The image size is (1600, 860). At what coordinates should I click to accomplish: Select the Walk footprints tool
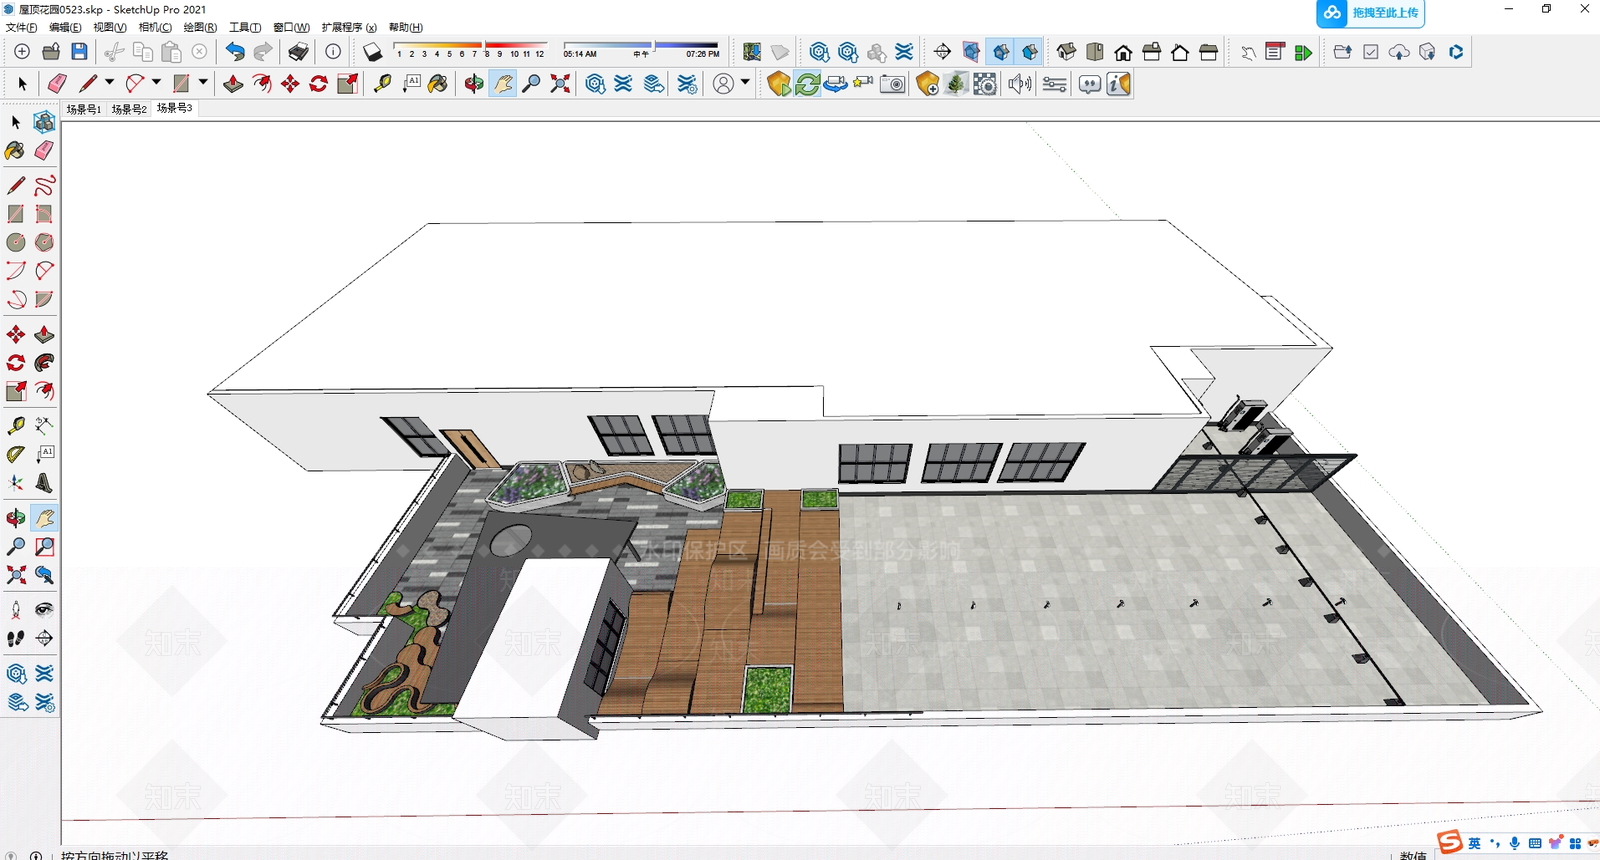coord(15,638)
